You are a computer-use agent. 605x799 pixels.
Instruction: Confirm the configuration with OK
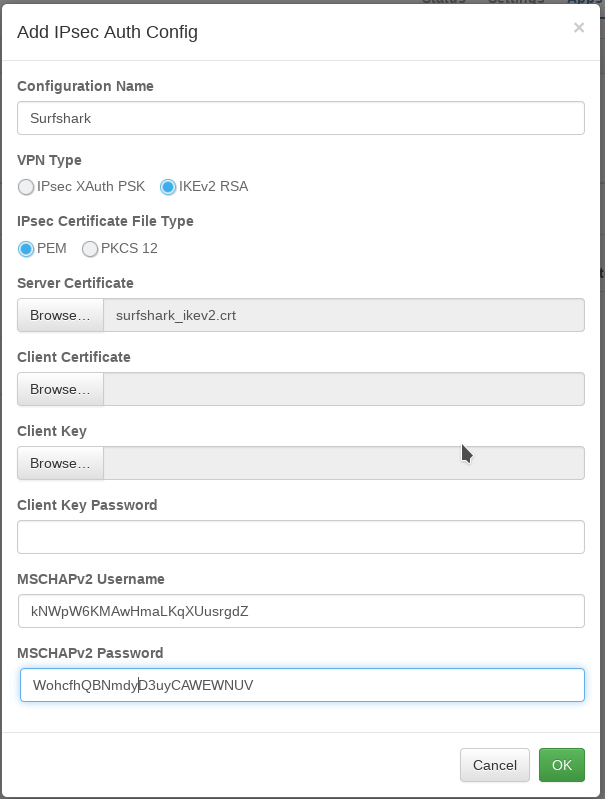click(x=561, y=765)
